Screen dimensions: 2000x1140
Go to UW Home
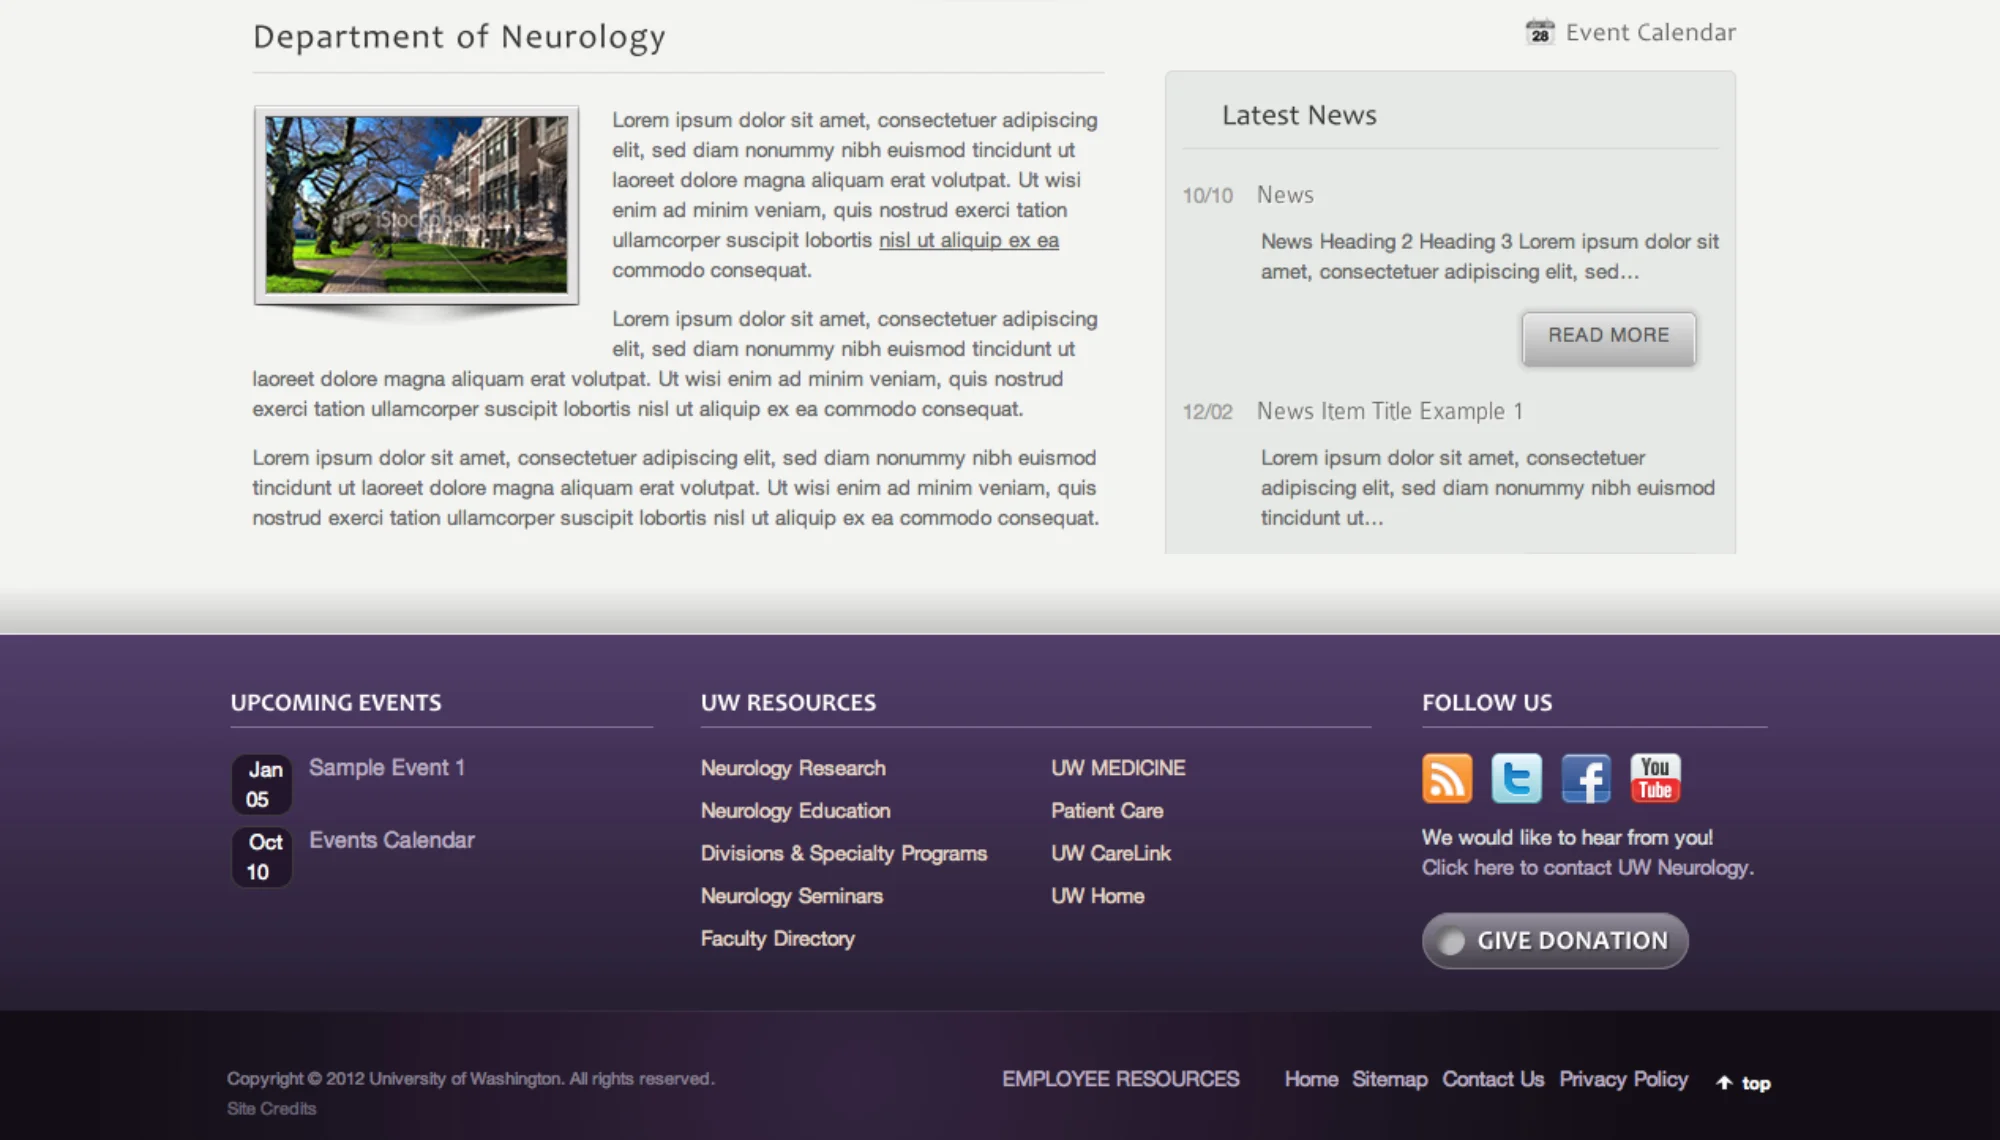click(1098, 896)
